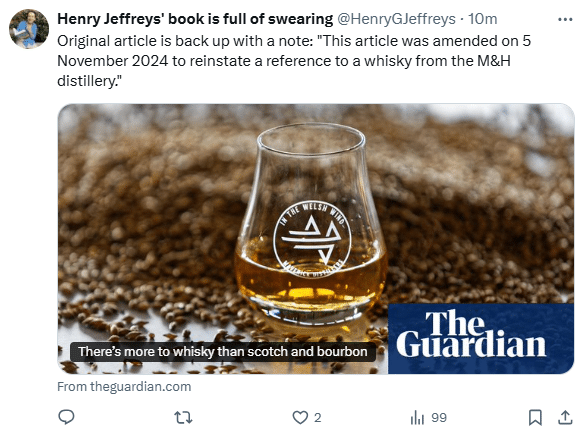Click the In The Welsh Wind glass logo

click(x=312, y=239)
